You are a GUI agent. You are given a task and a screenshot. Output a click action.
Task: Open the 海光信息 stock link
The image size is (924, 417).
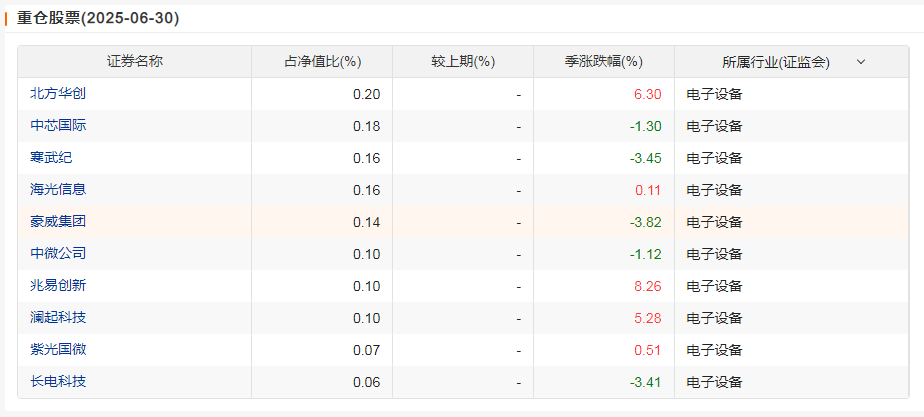[58, 190]
